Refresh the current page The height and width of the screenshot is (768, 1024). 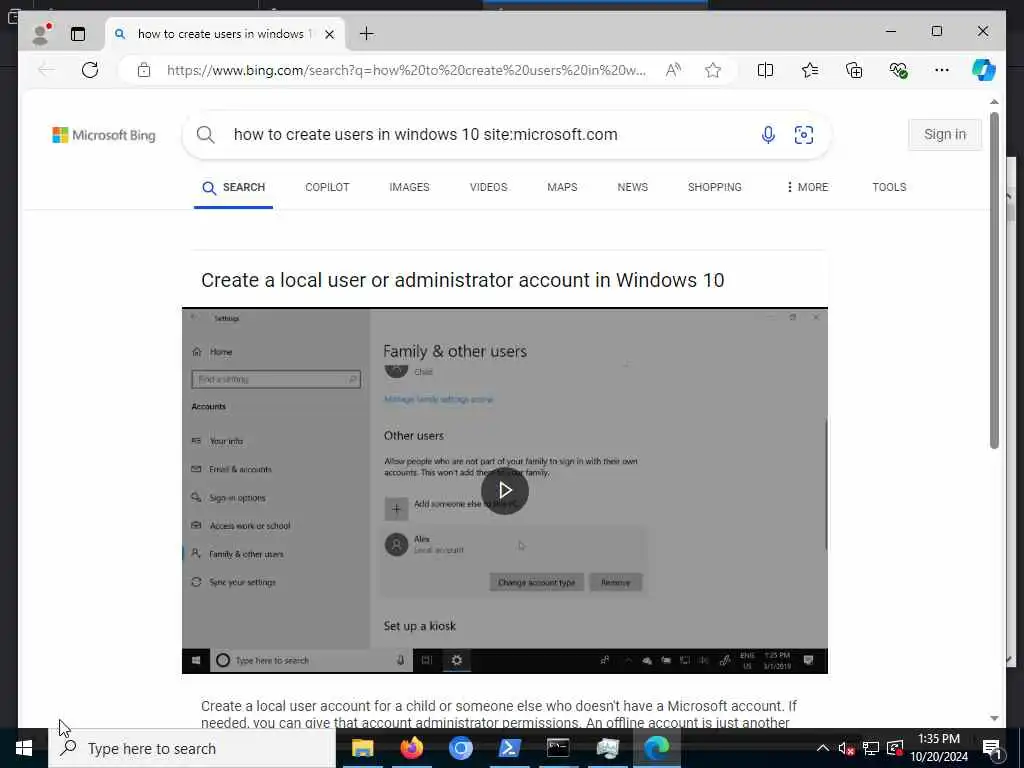pyautogui.click(x=90, y=70)
